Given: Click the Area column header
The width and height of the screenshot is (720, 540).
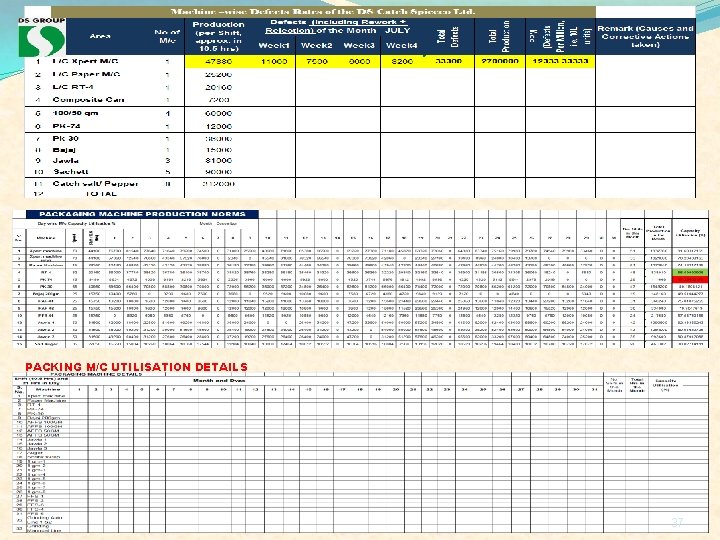Looking at the screenshot, I should coord(100,36).
